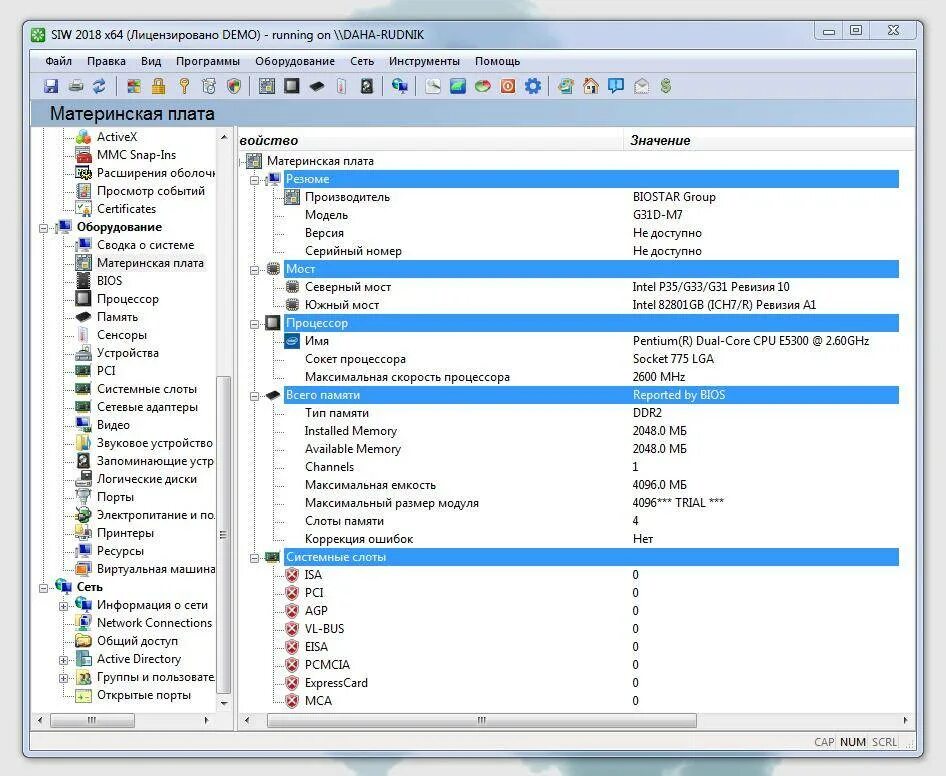The height and width of the screenshot is (776, 946).
Task: Click the left tree scroll-up arrow
Action: click(224, 138)
